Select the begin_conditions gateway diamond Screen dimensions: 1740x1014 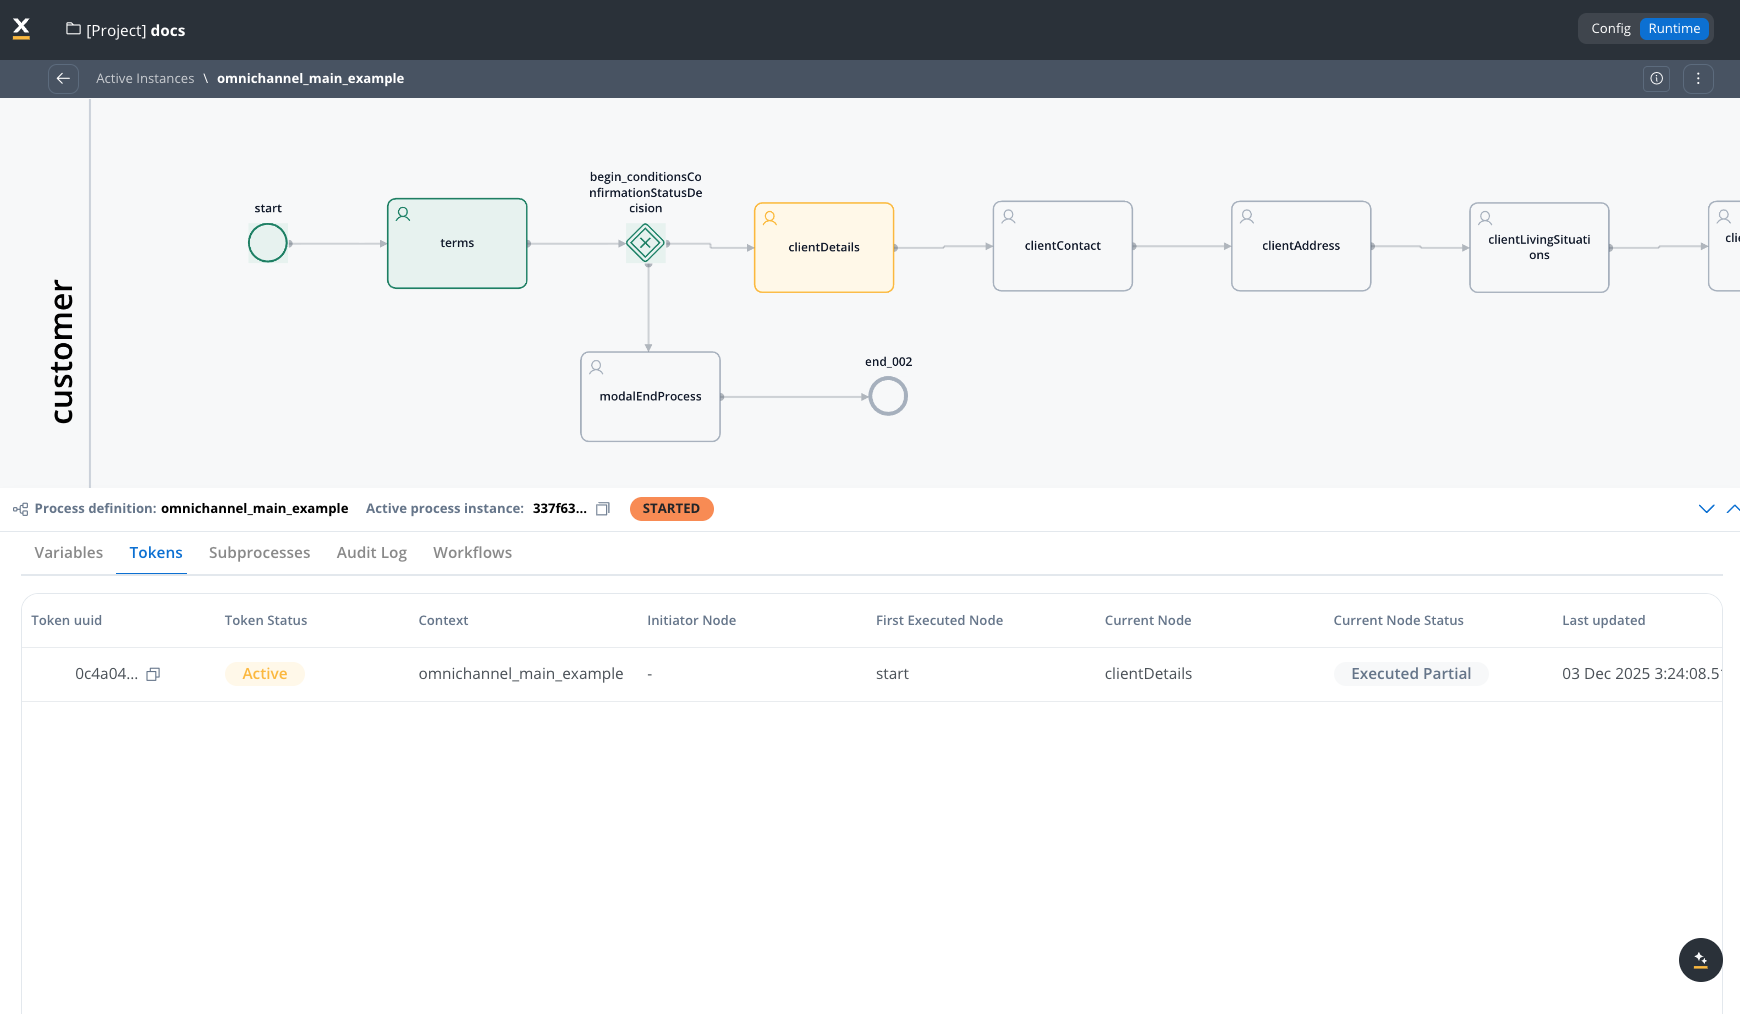point(646,243)
